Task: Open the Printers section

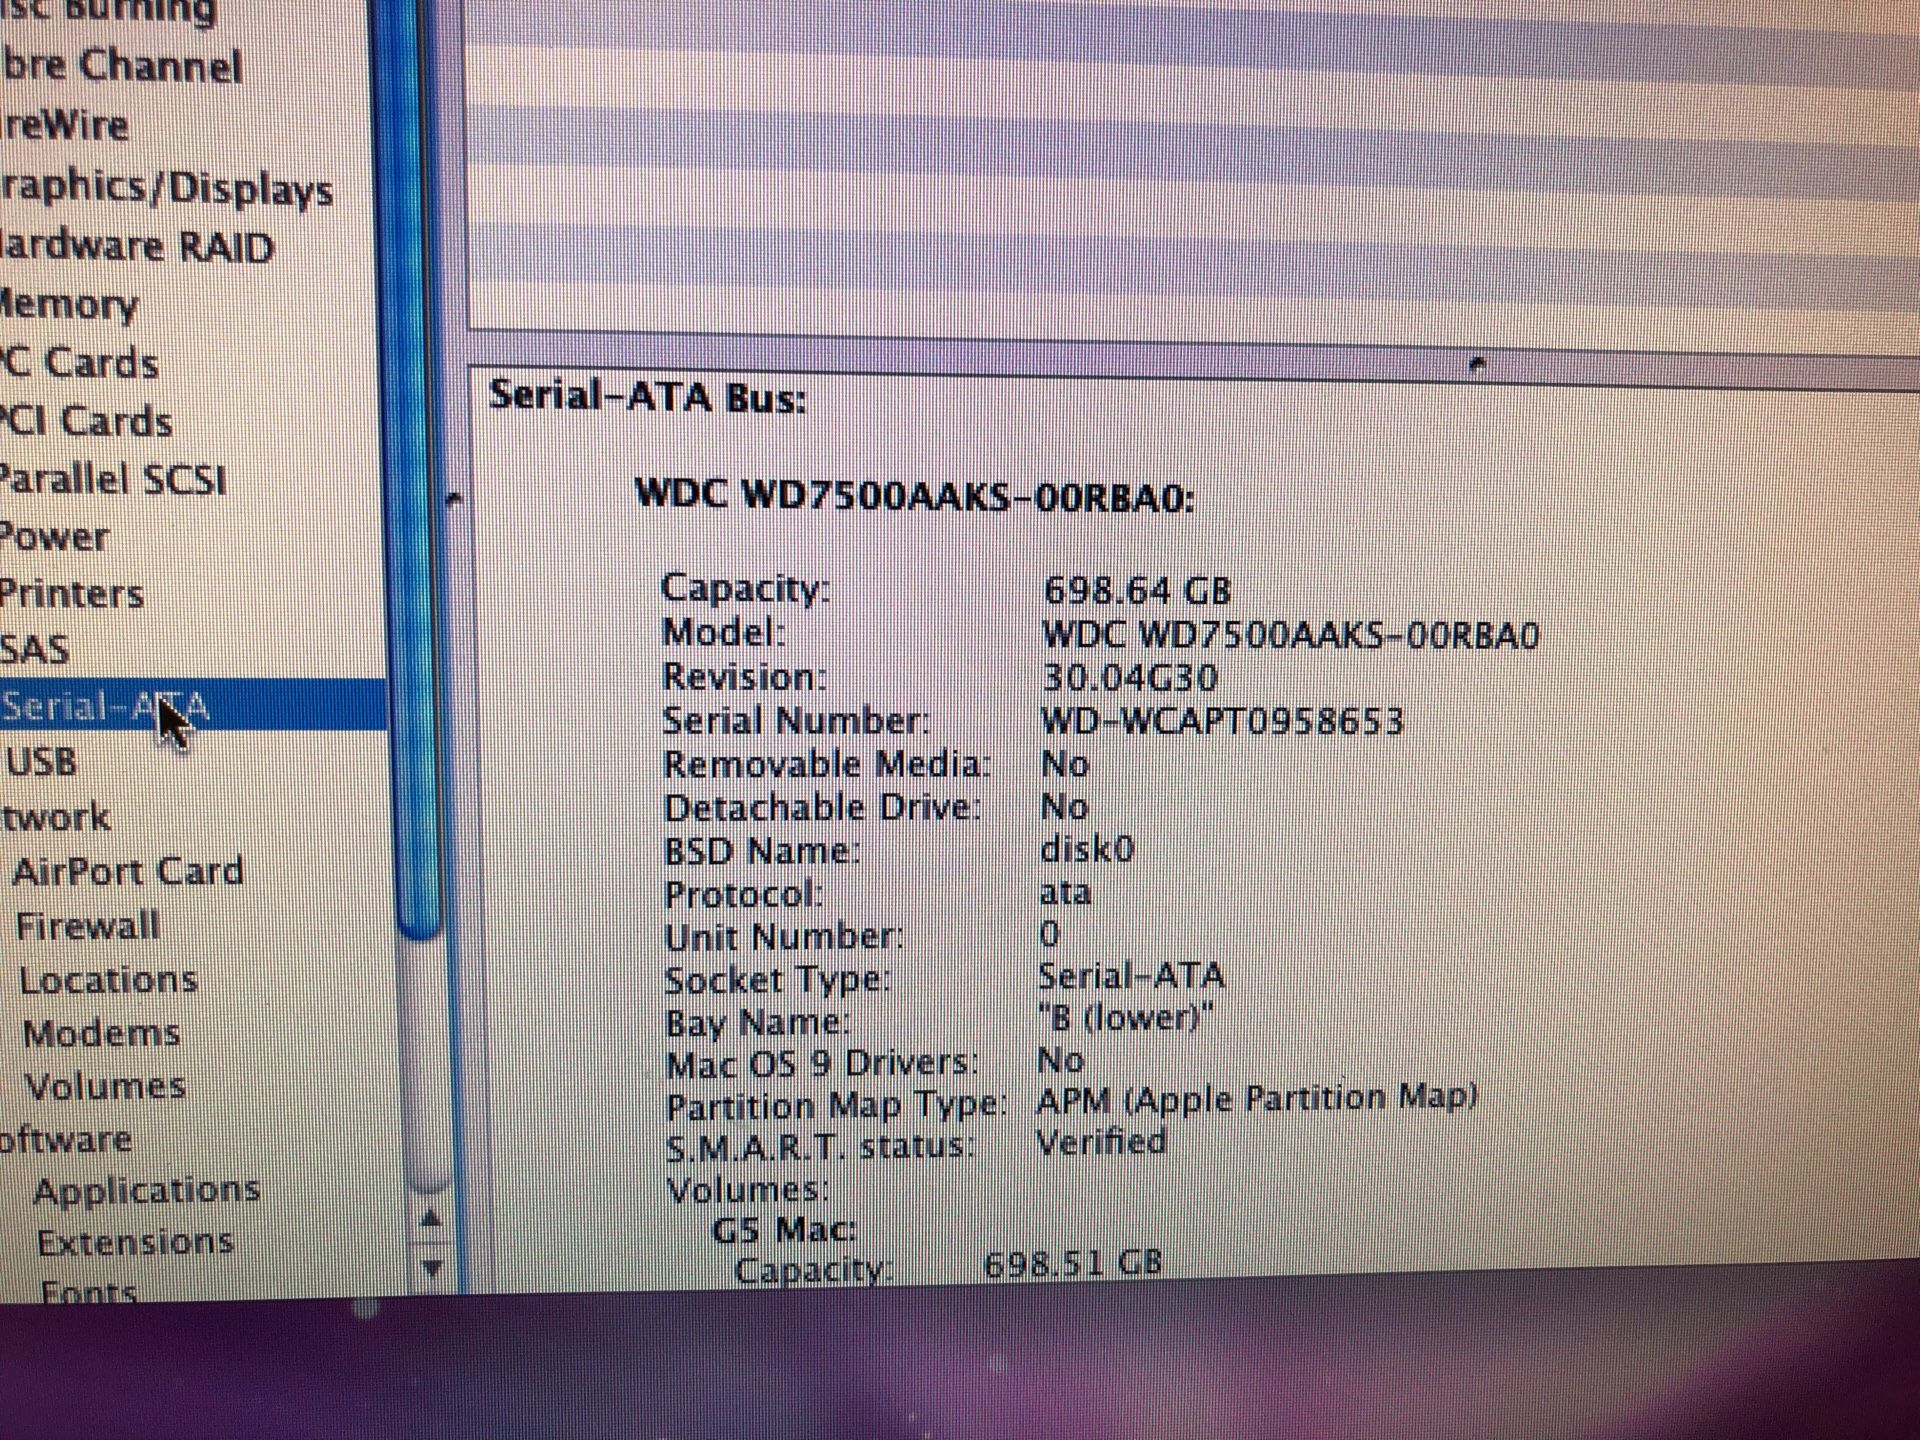Action: [72, 594]
